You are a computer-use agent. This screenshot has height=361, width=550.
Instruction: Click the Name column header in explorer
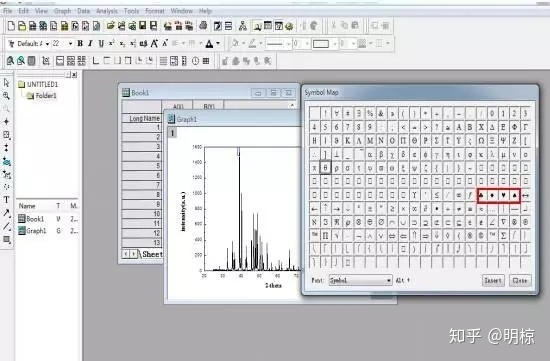27,206
